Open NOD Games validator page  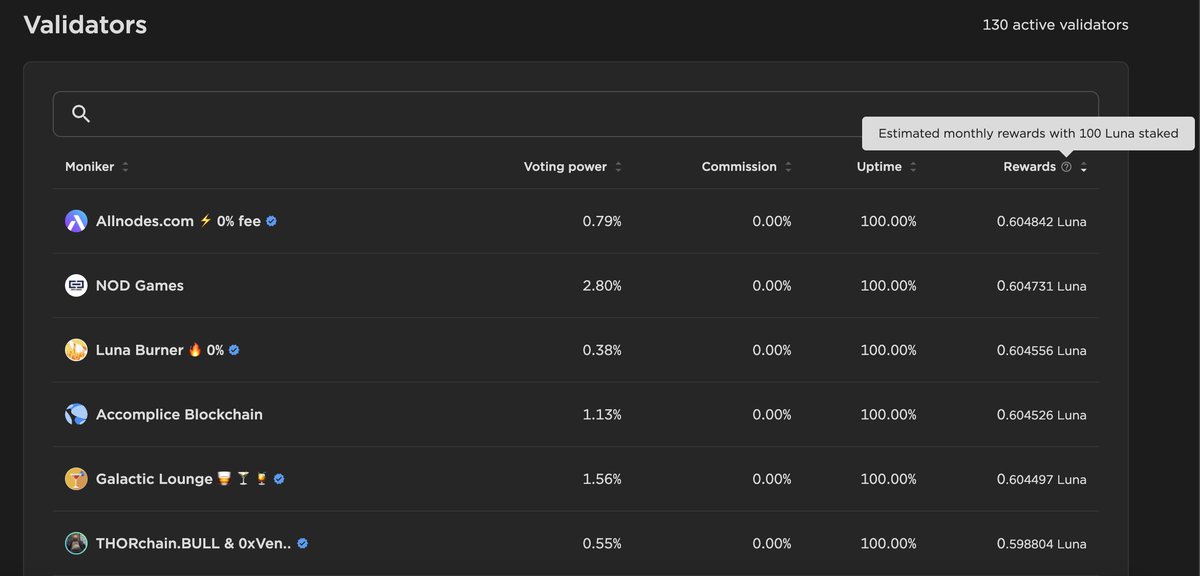pos(140,286)
